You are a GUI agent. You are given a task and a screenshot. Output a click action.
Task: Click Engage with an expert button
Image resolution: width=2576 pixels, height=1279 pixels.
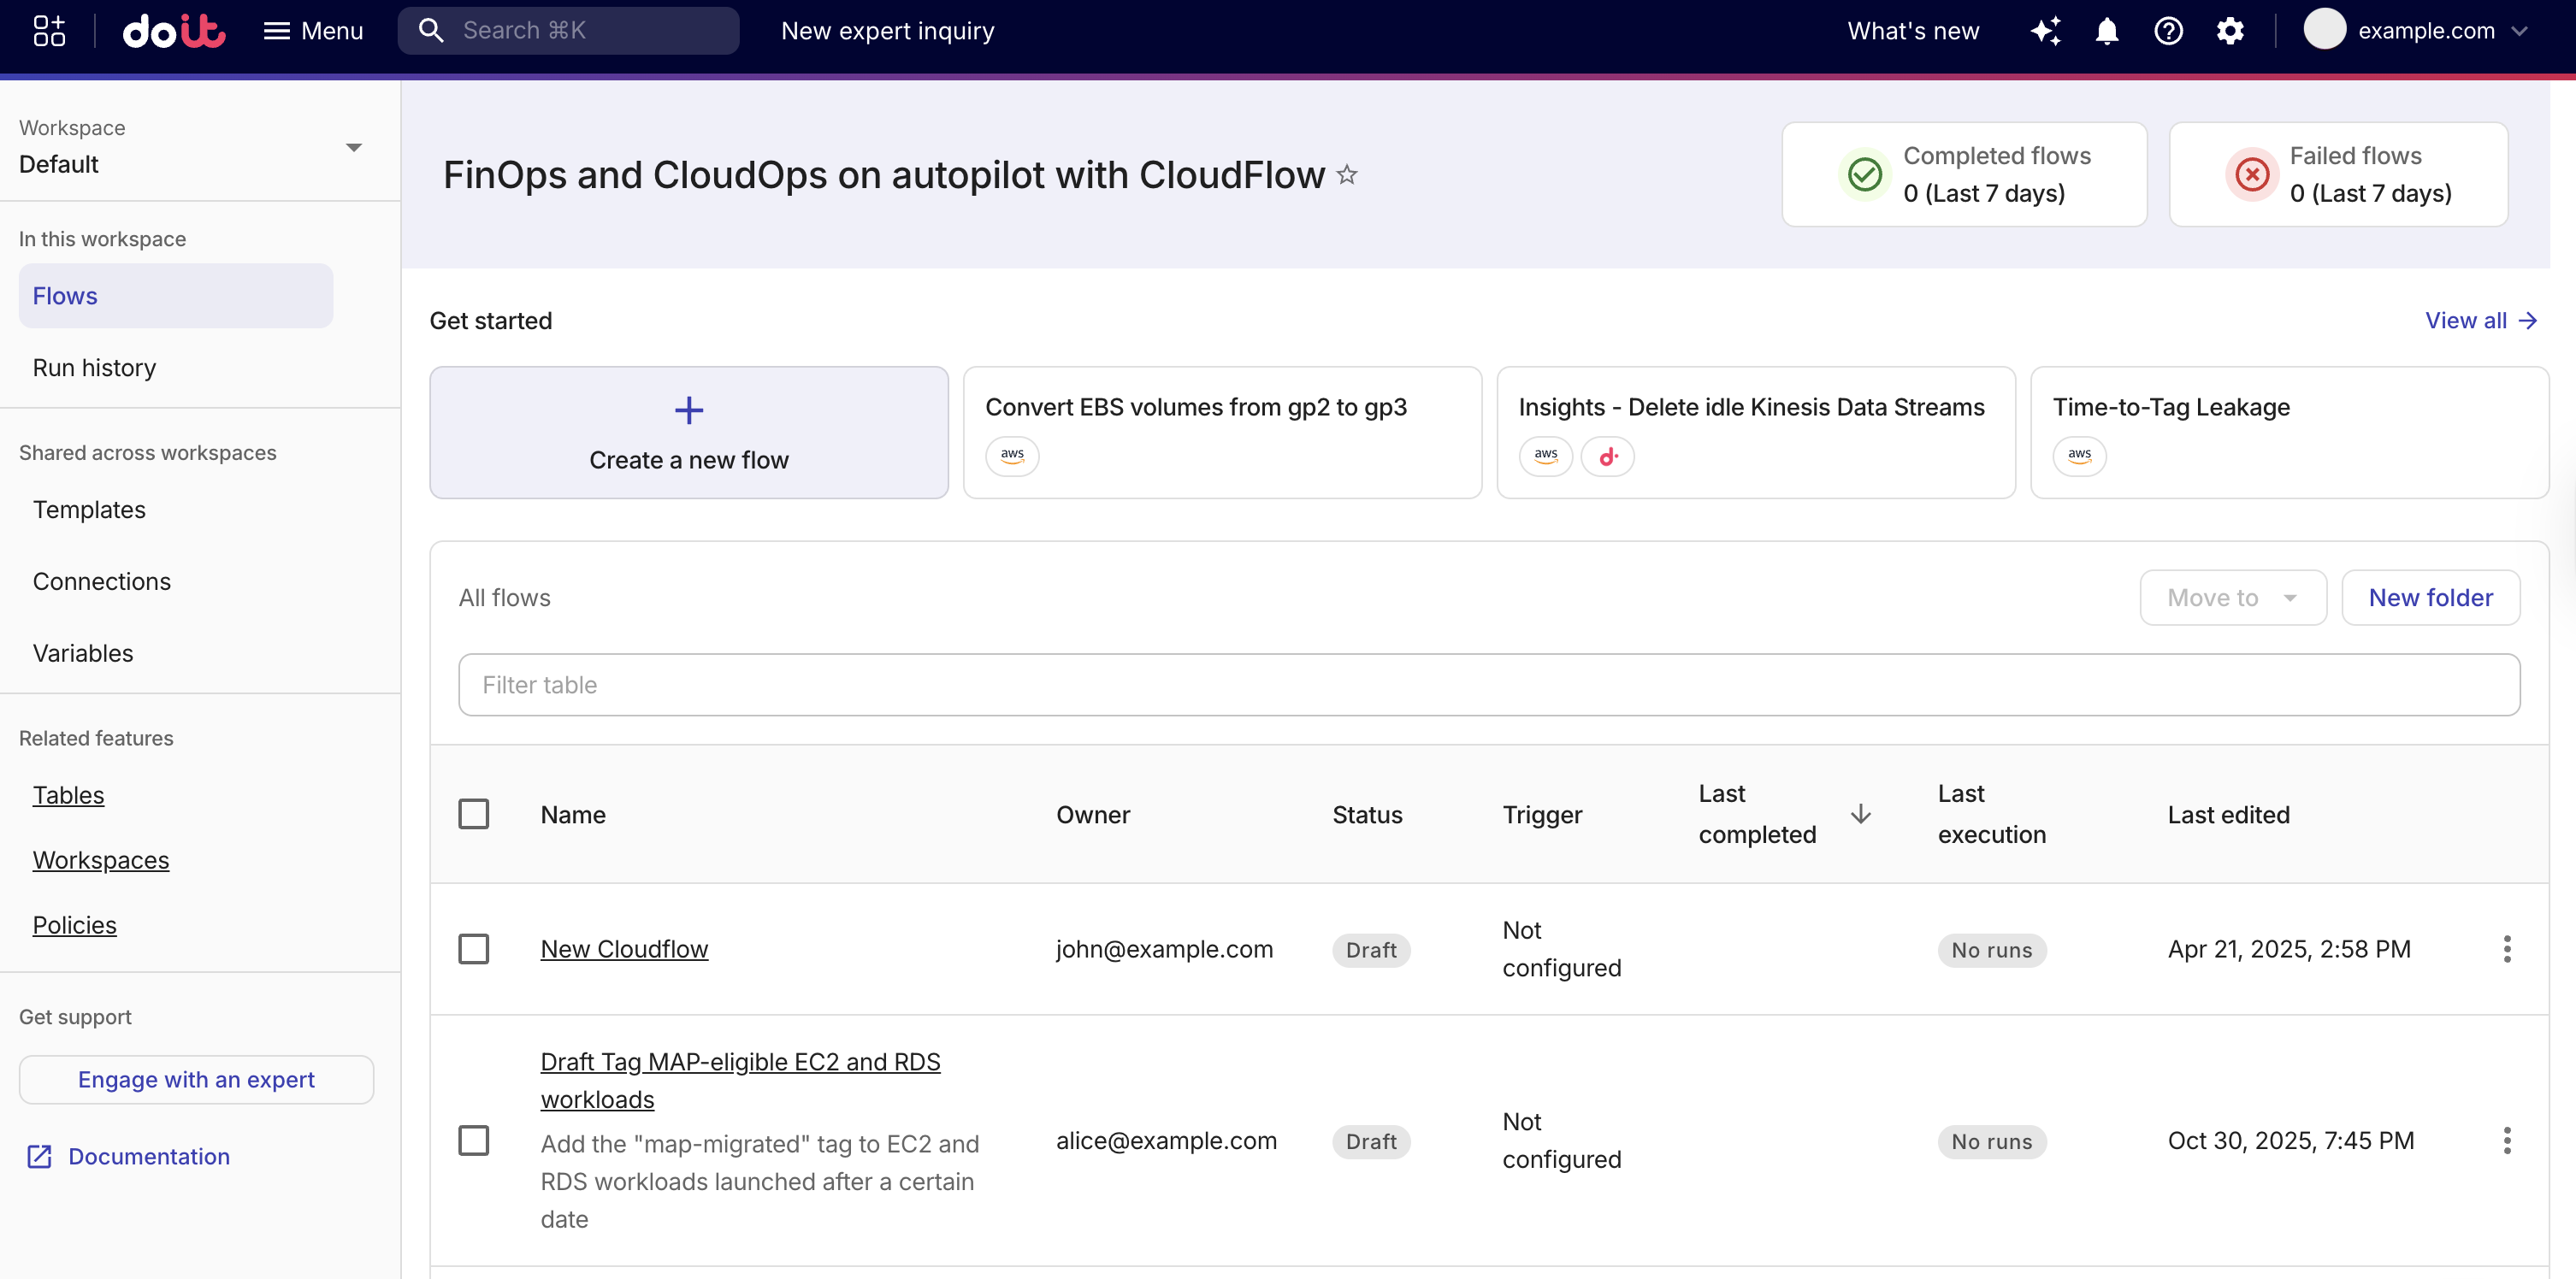coord(196,1080)
